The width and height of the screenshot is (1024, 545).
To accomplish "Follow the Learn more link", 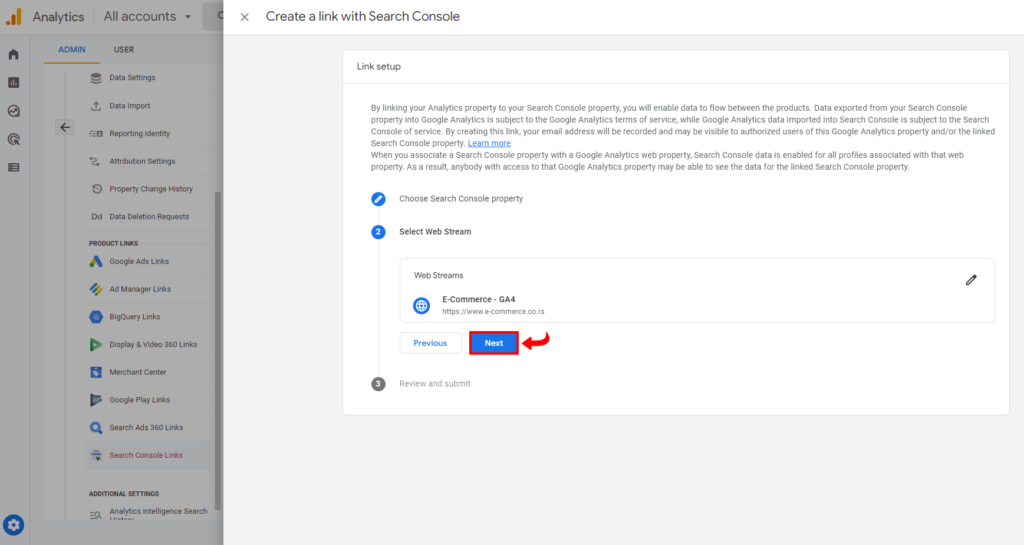I will click(489, 143).
